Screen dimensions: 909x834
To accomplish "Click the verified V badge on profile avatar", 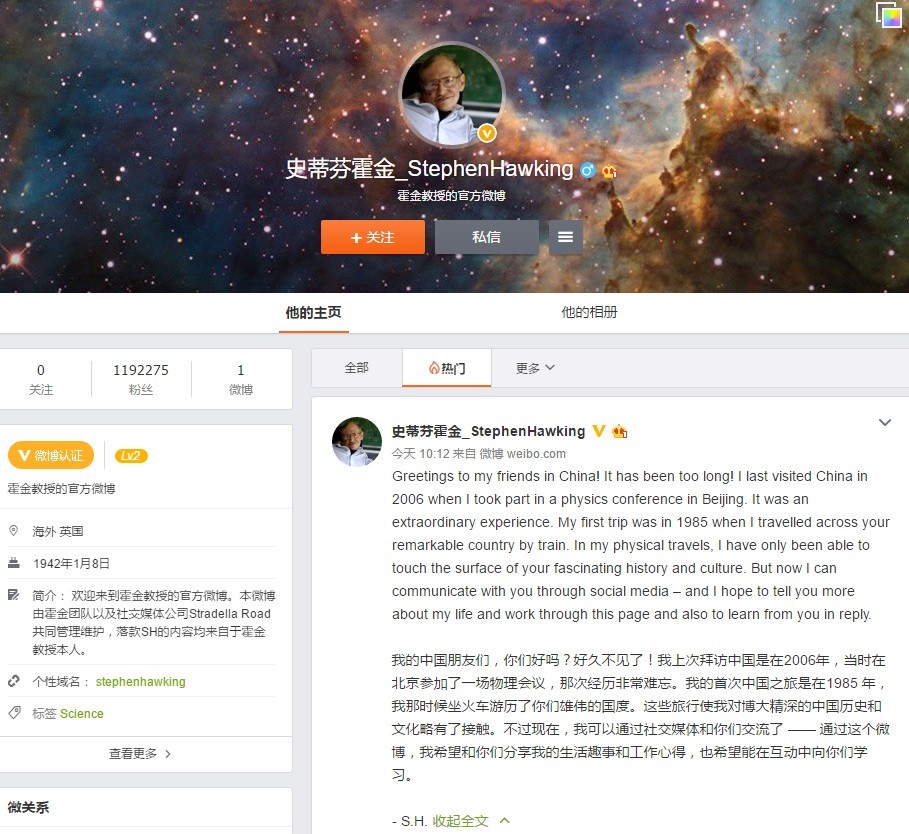I will [487, 134].
